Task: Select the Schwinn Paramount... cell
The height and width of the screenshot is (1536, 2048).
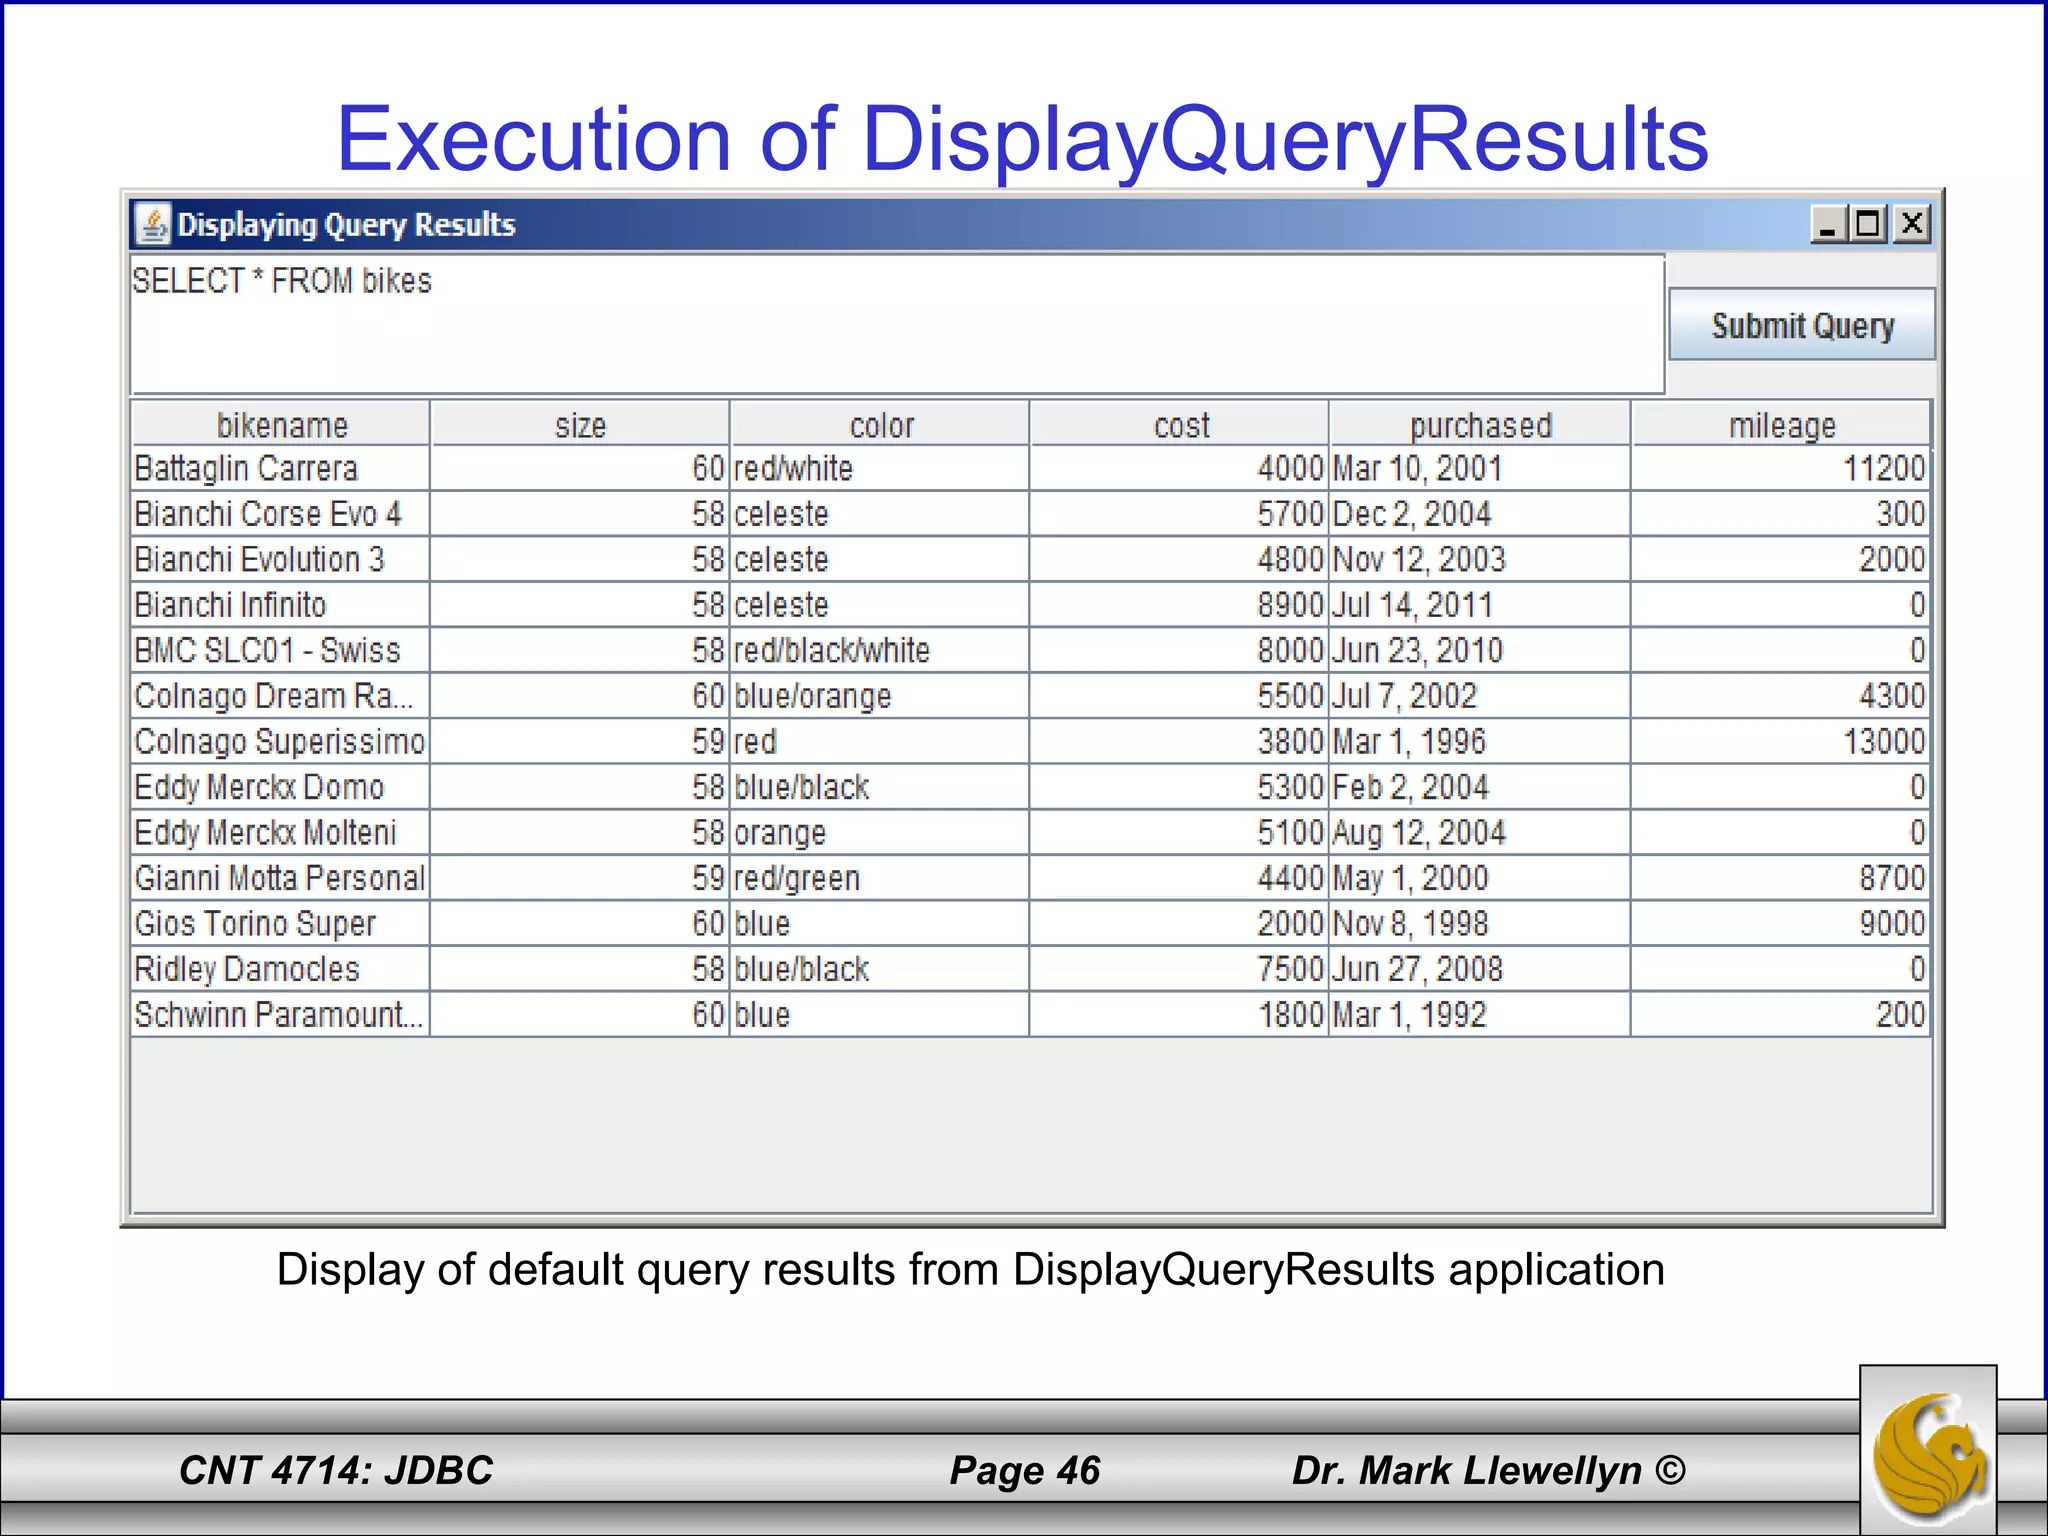Action: [281, 1014]
